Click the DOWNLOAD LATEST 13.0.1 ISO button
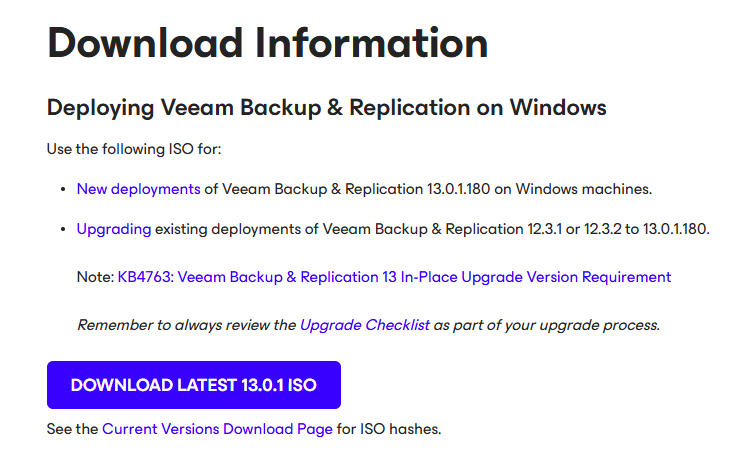 [194, 385]
